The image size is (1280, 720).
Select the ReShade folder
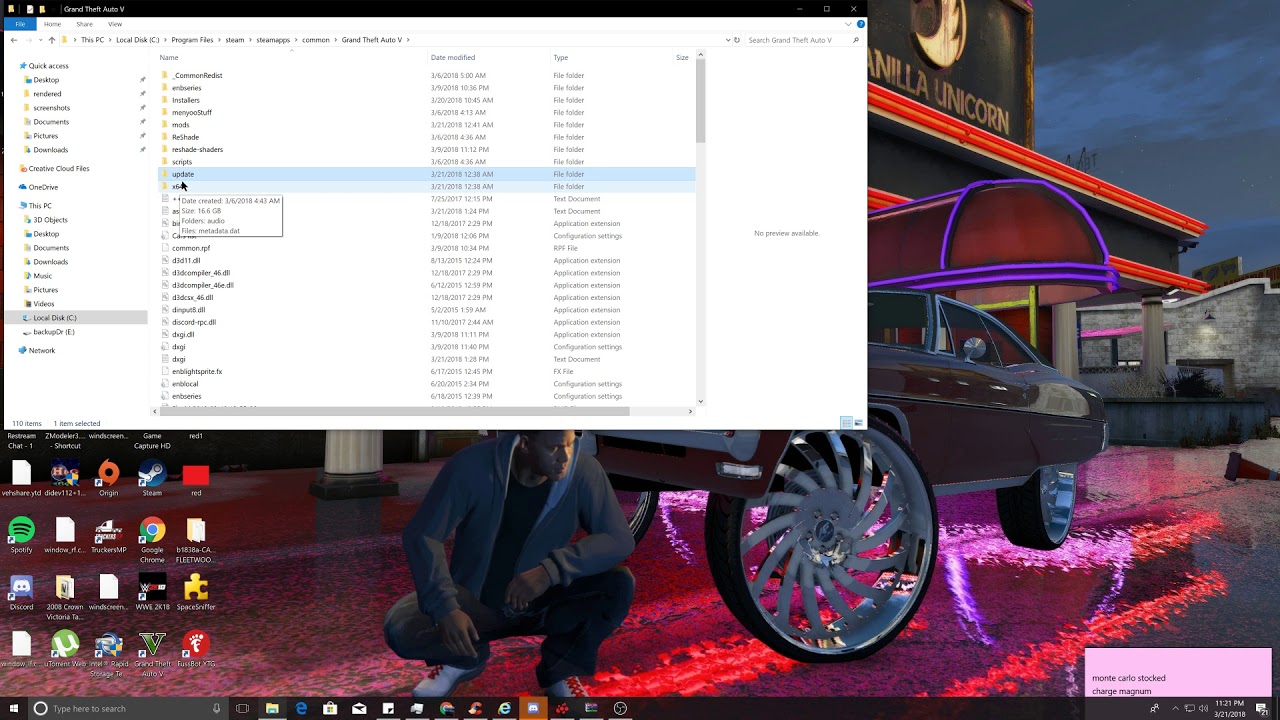point(185,137)
